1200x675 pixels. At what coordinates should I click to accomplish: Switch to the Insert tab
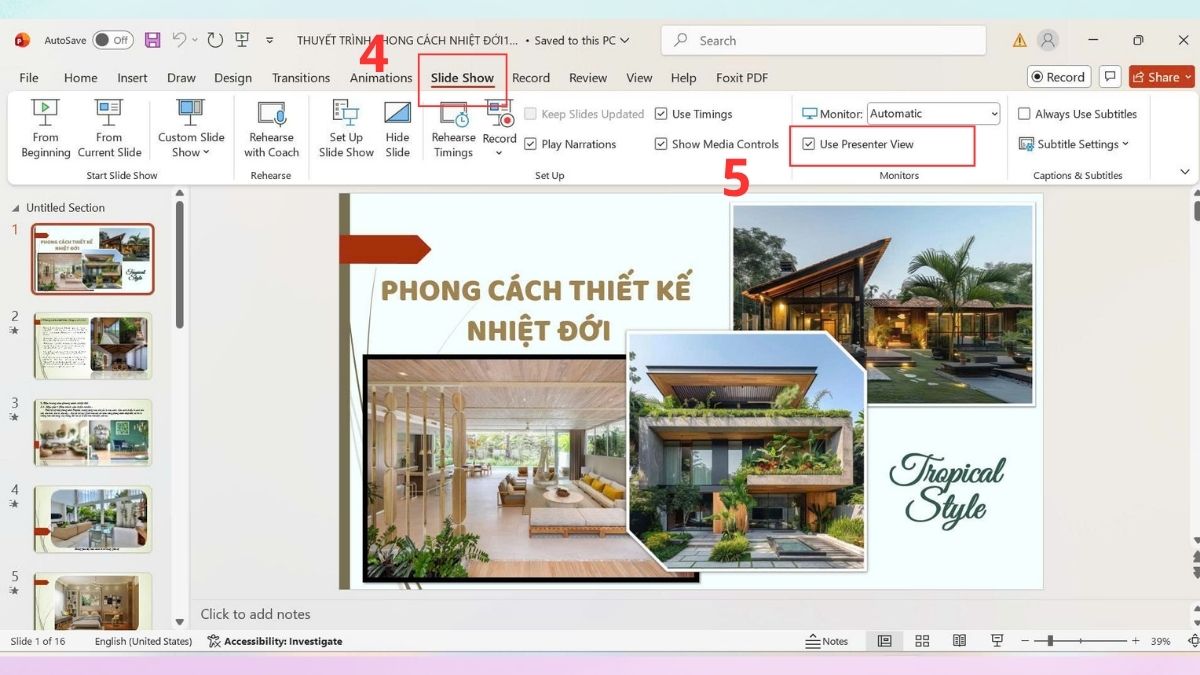(132, 77)
